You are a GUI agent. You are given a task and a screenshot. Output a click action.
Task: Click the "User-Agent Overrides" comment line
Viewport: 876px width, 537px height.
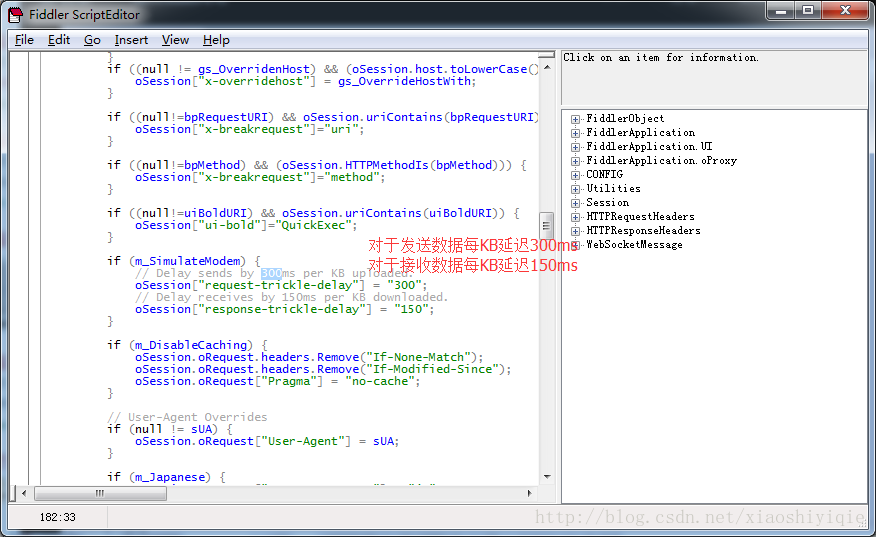(187, 417)
